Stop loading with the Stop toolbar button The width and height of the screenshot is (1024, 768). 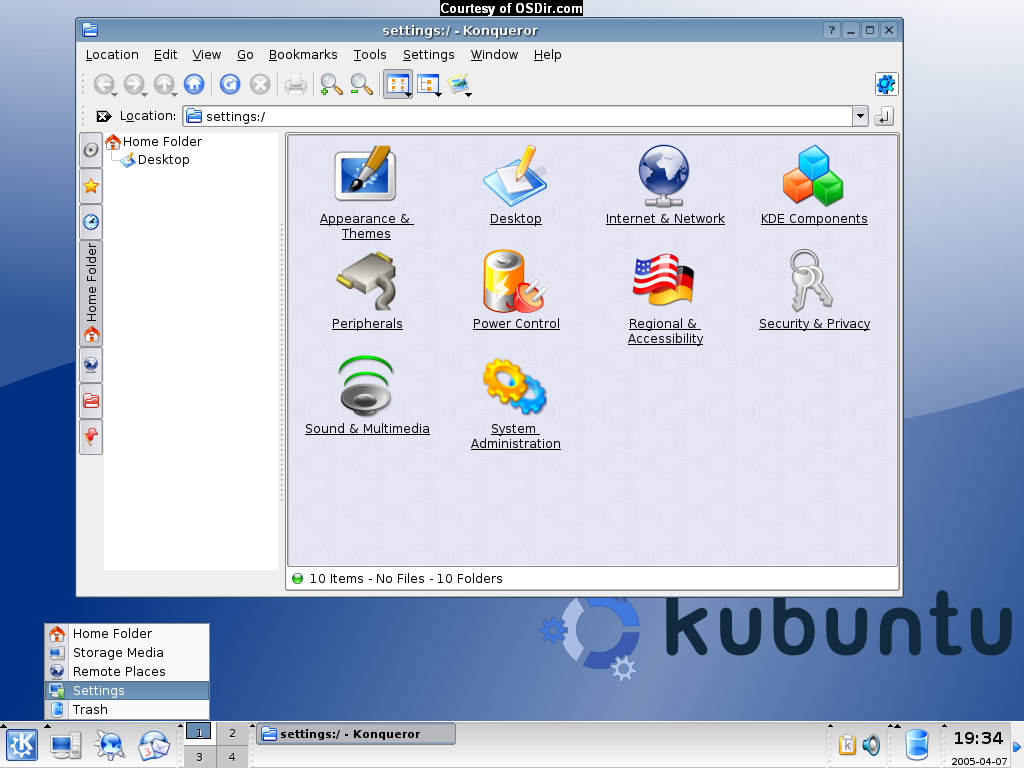click(x=260, y=84)
